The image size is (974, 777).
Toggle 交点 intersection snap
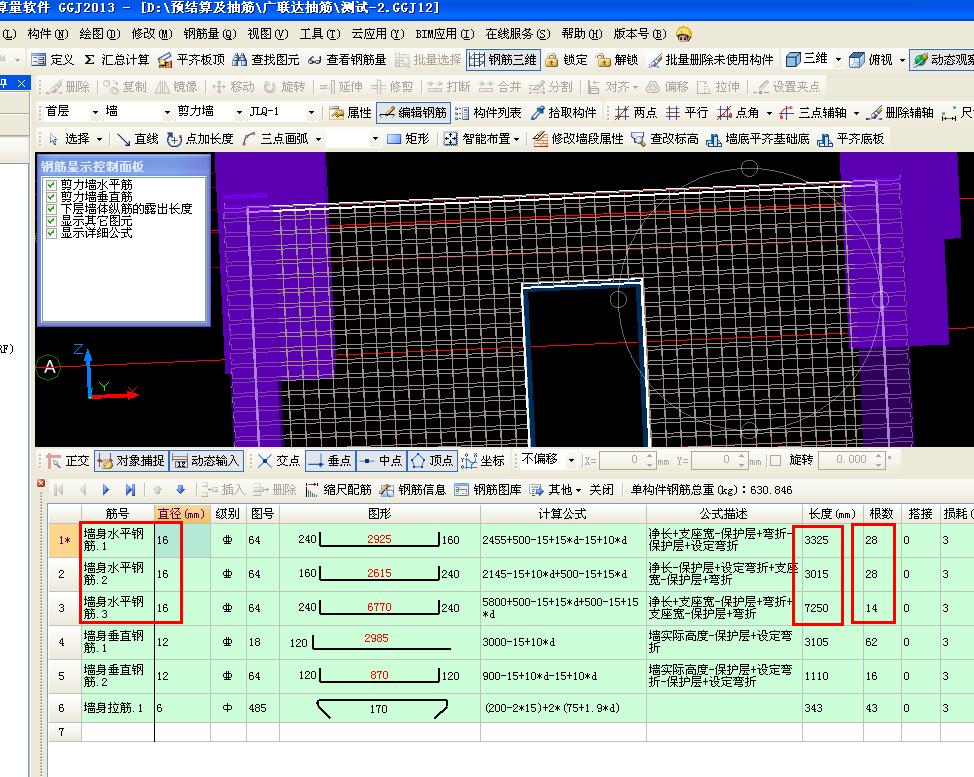click(x=279, y=460)
